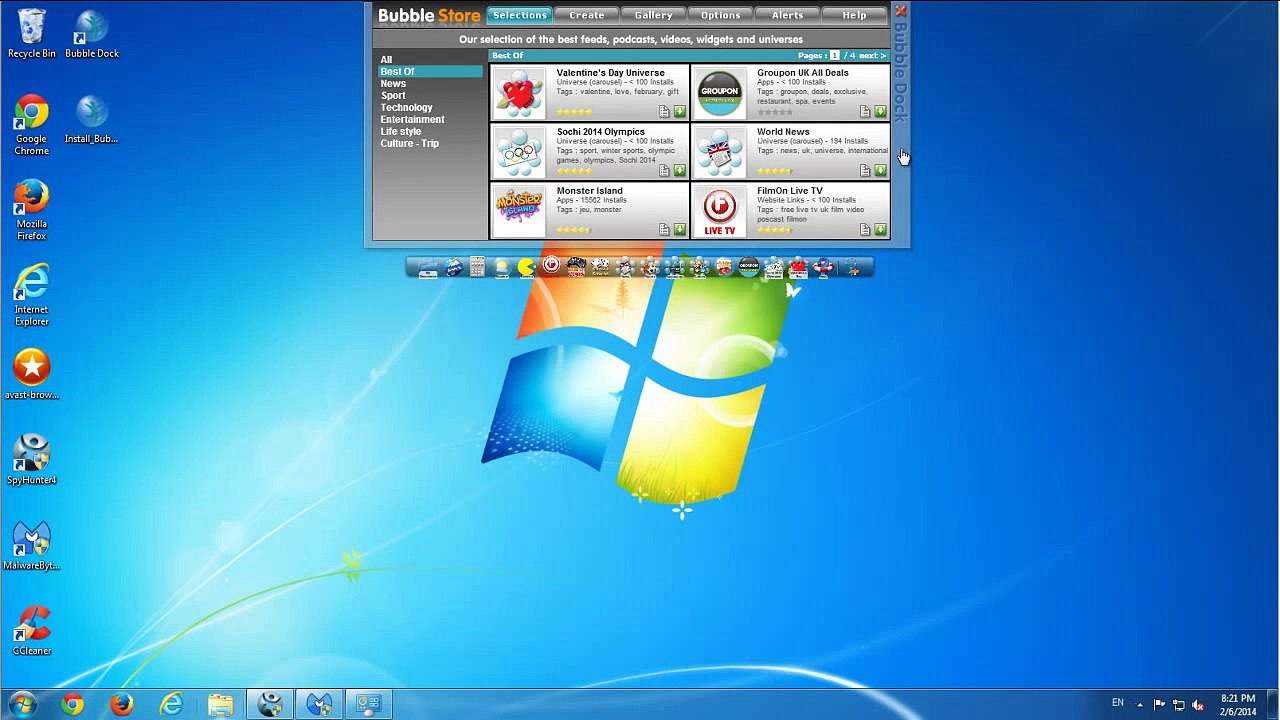Select the Internet Explorer desktop shortcut
Image resolution: width=1280 pixels, height=720 pixels.
(31, 296)
